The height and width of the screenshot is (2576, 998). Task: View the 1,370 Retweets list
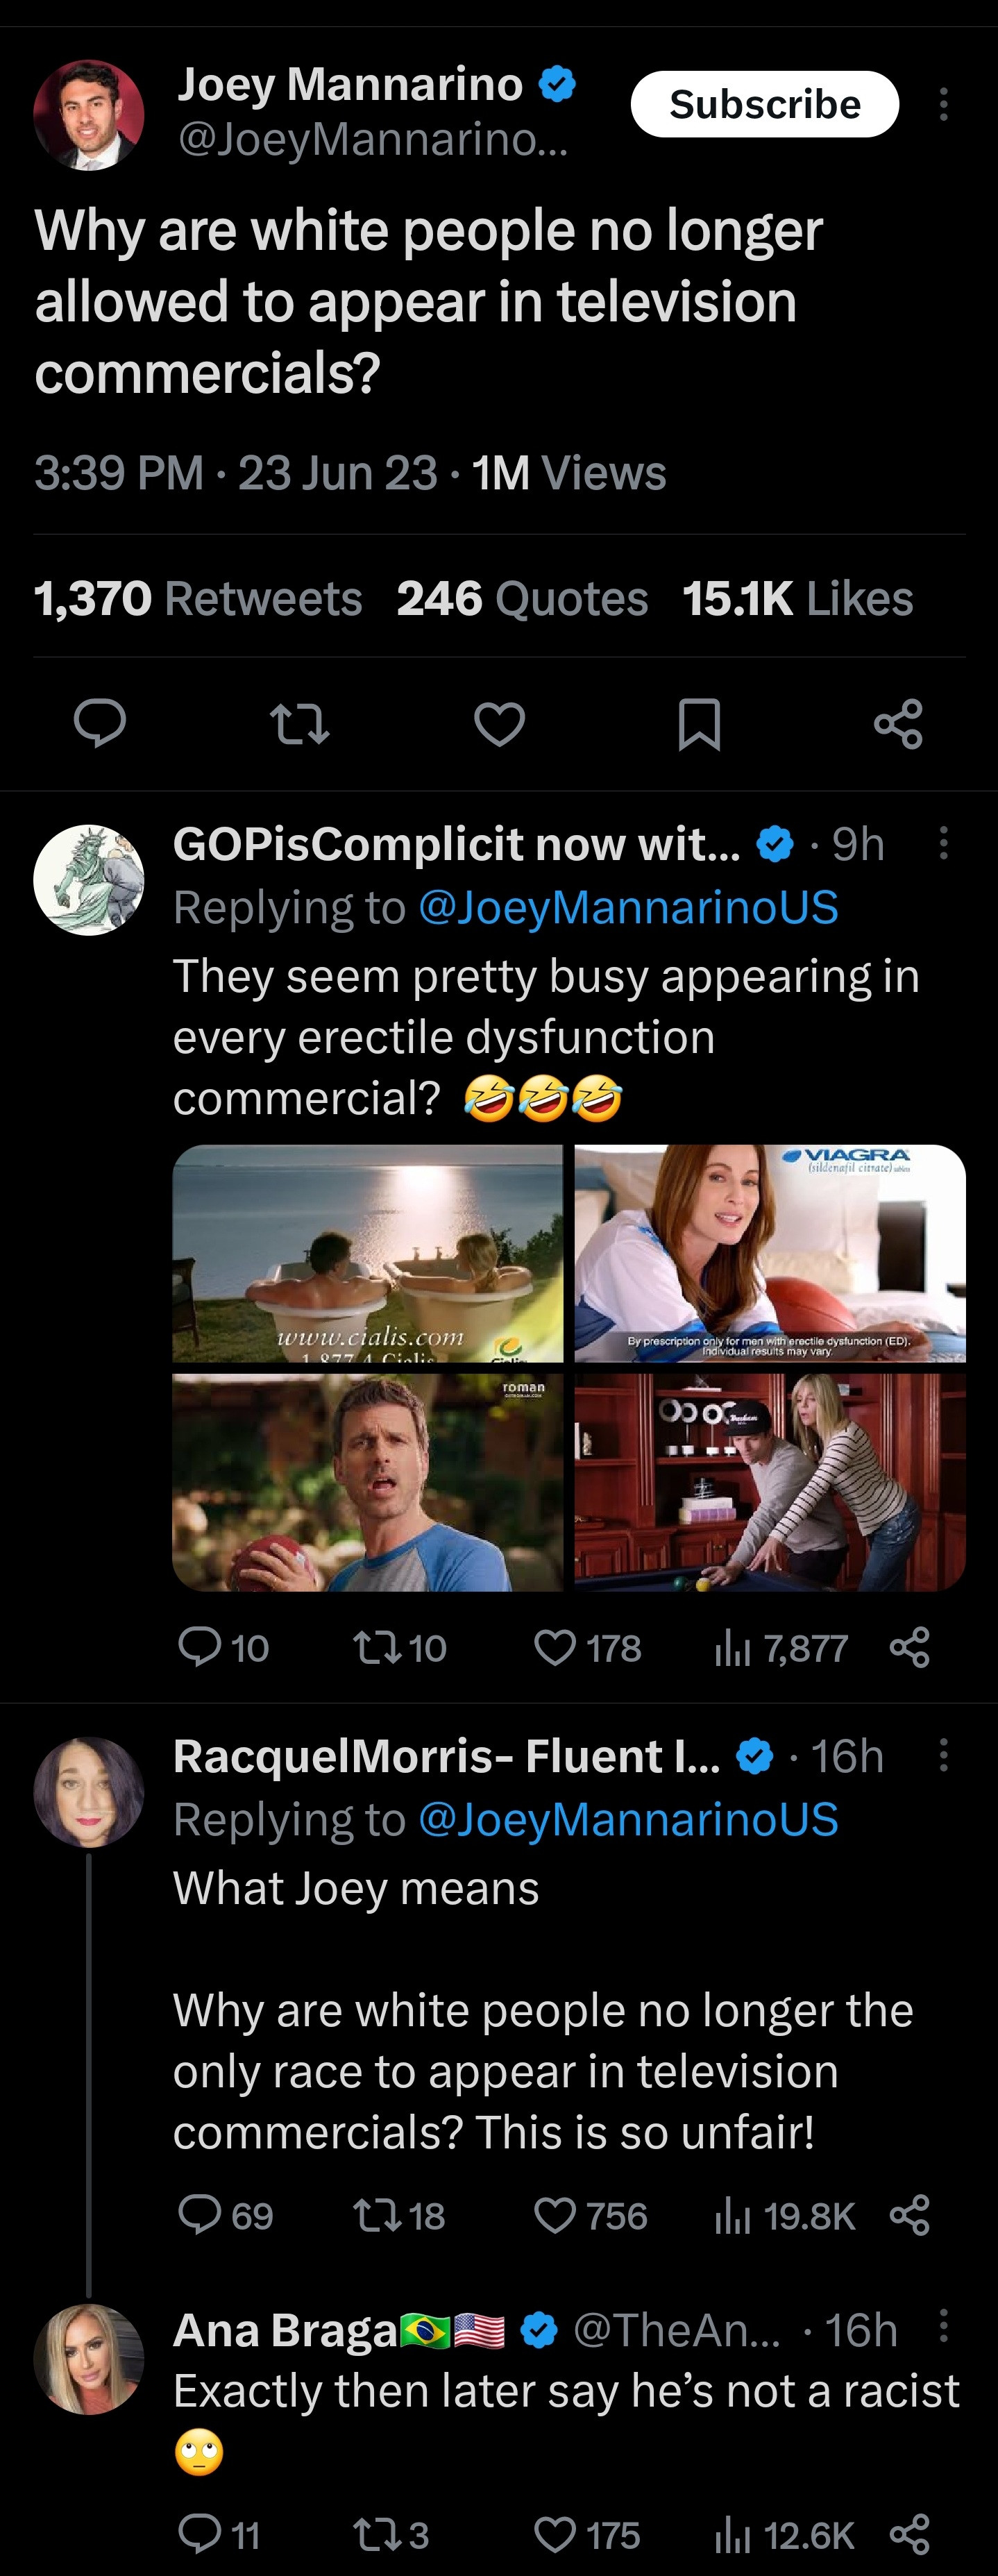tap(198, 599)
